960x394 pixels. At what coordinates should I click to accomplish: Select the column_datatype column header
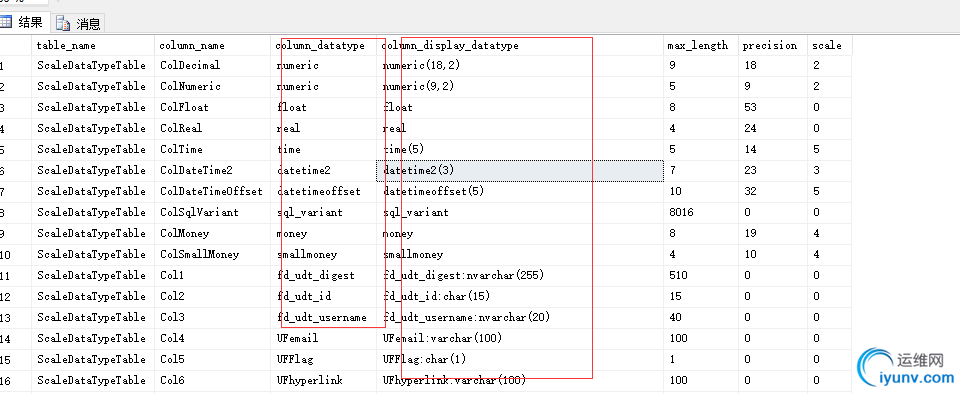(324, 45)
